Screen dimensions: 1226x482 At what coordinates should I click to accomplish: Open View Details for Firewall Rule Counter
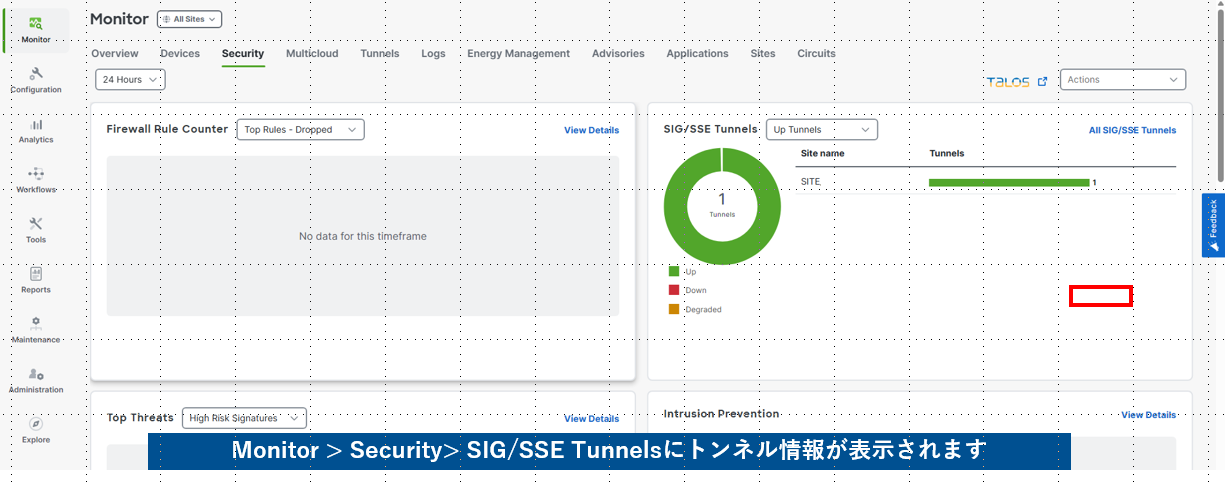(x=591, y=130)
